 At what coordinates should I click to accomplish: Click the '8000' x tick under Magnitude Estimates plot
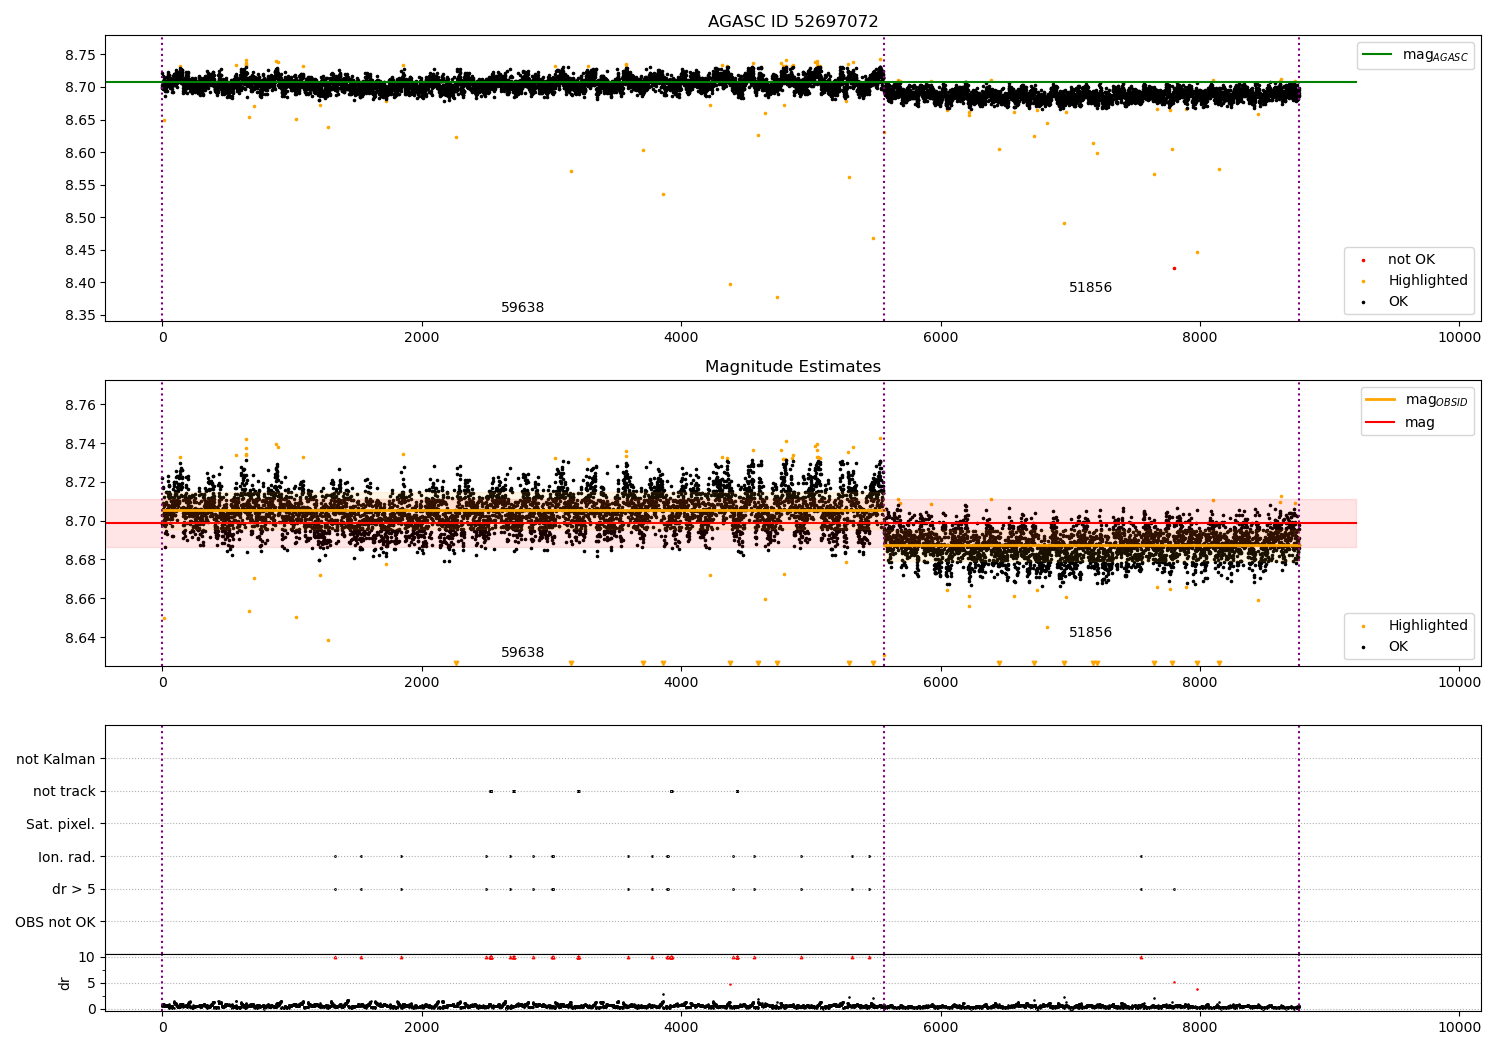point(1200,683)
